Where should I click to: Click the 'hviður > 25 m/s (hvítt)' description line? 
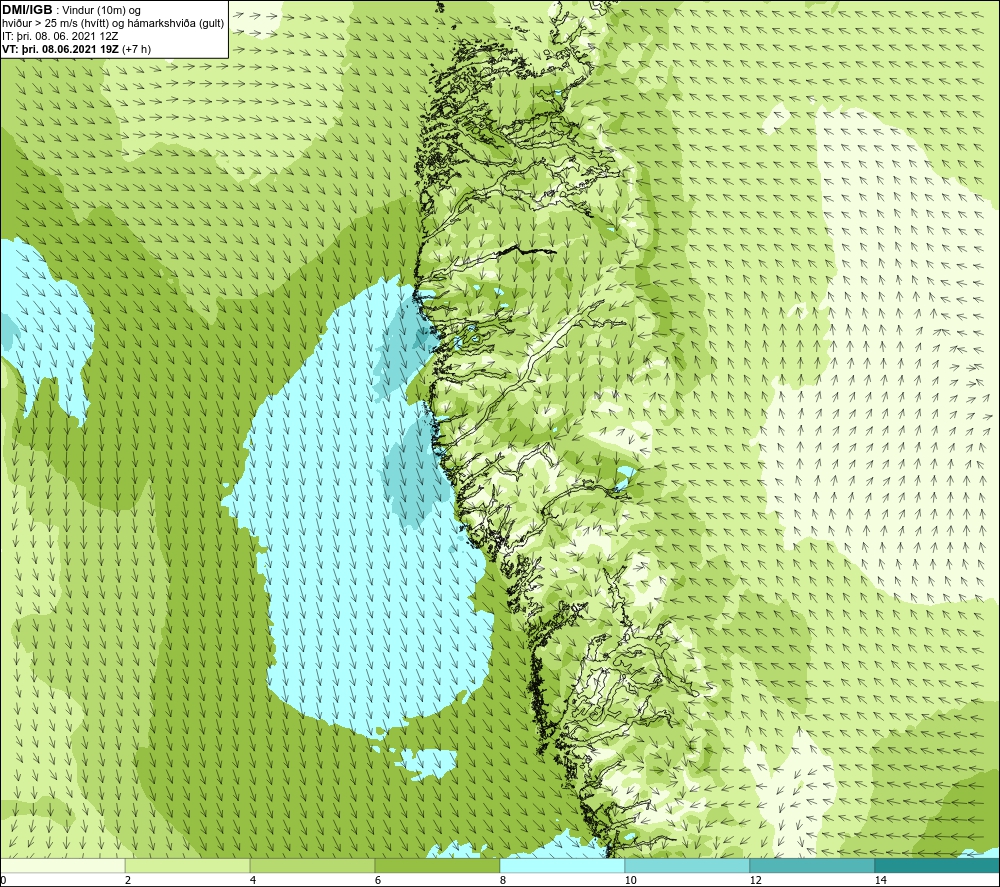(113, 24)
